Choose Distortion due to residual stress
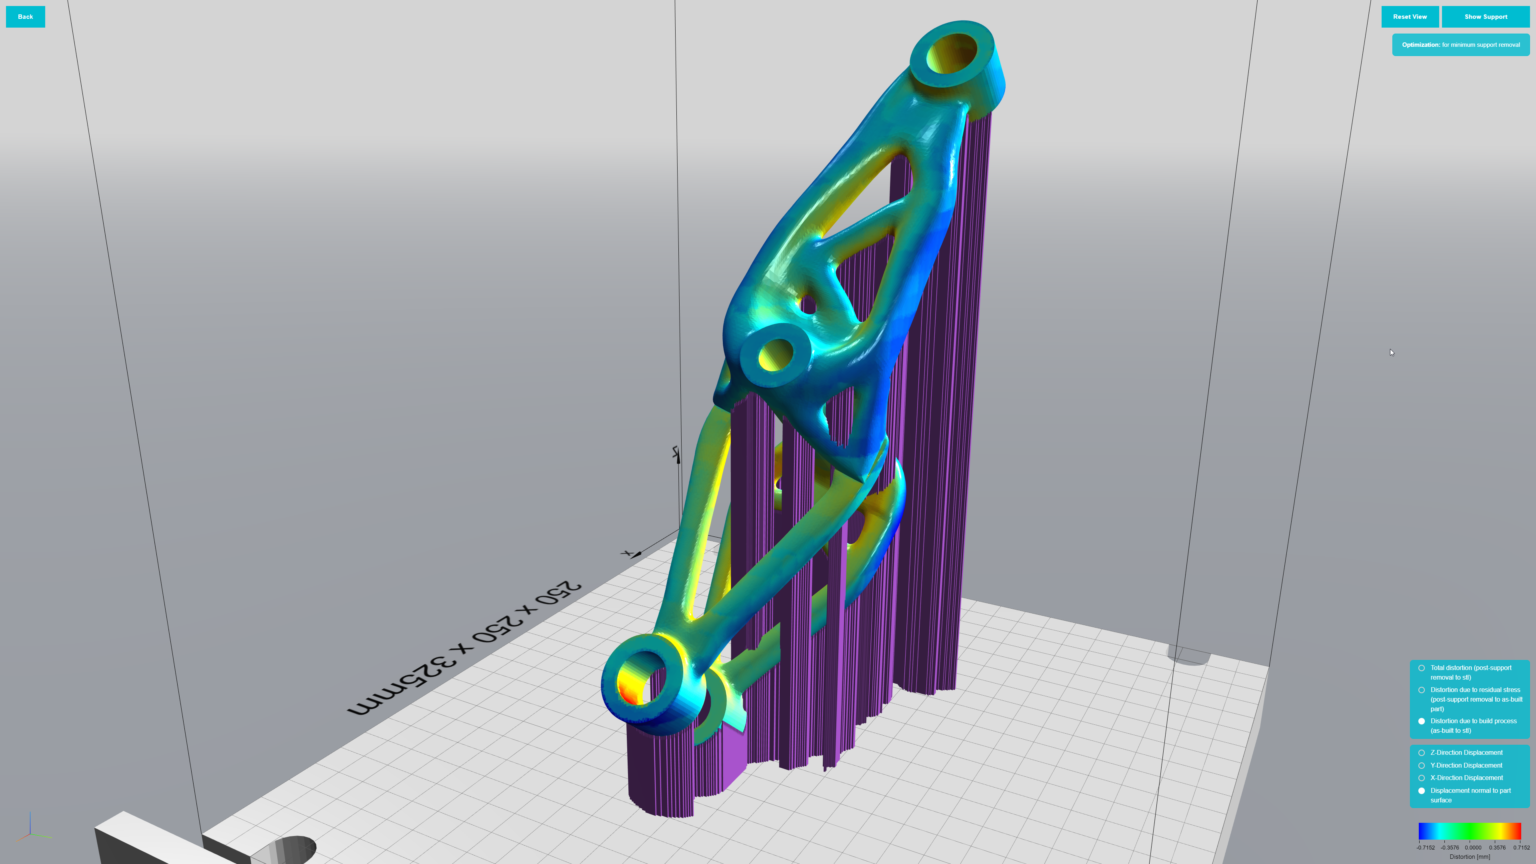The width and height of the screenshot is (1536, 864). (1421, 690)
